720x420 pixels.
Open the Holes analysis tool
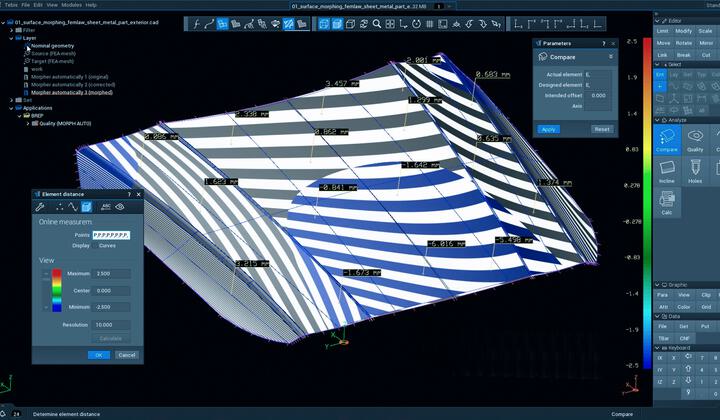695,171
